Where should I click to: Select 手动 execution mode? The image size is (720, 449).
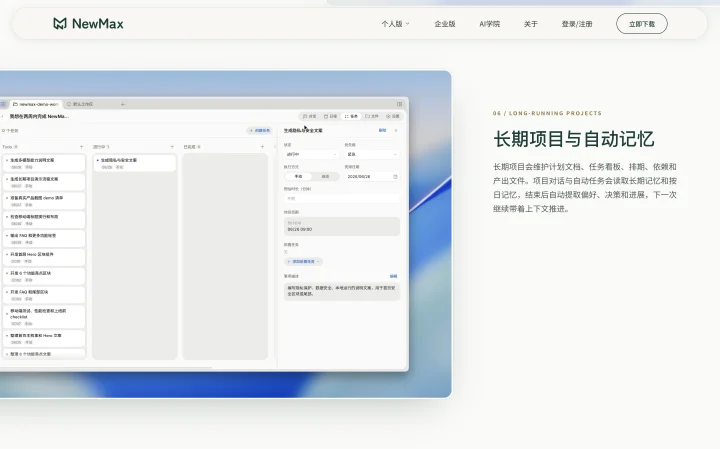(x=298, y=177)
